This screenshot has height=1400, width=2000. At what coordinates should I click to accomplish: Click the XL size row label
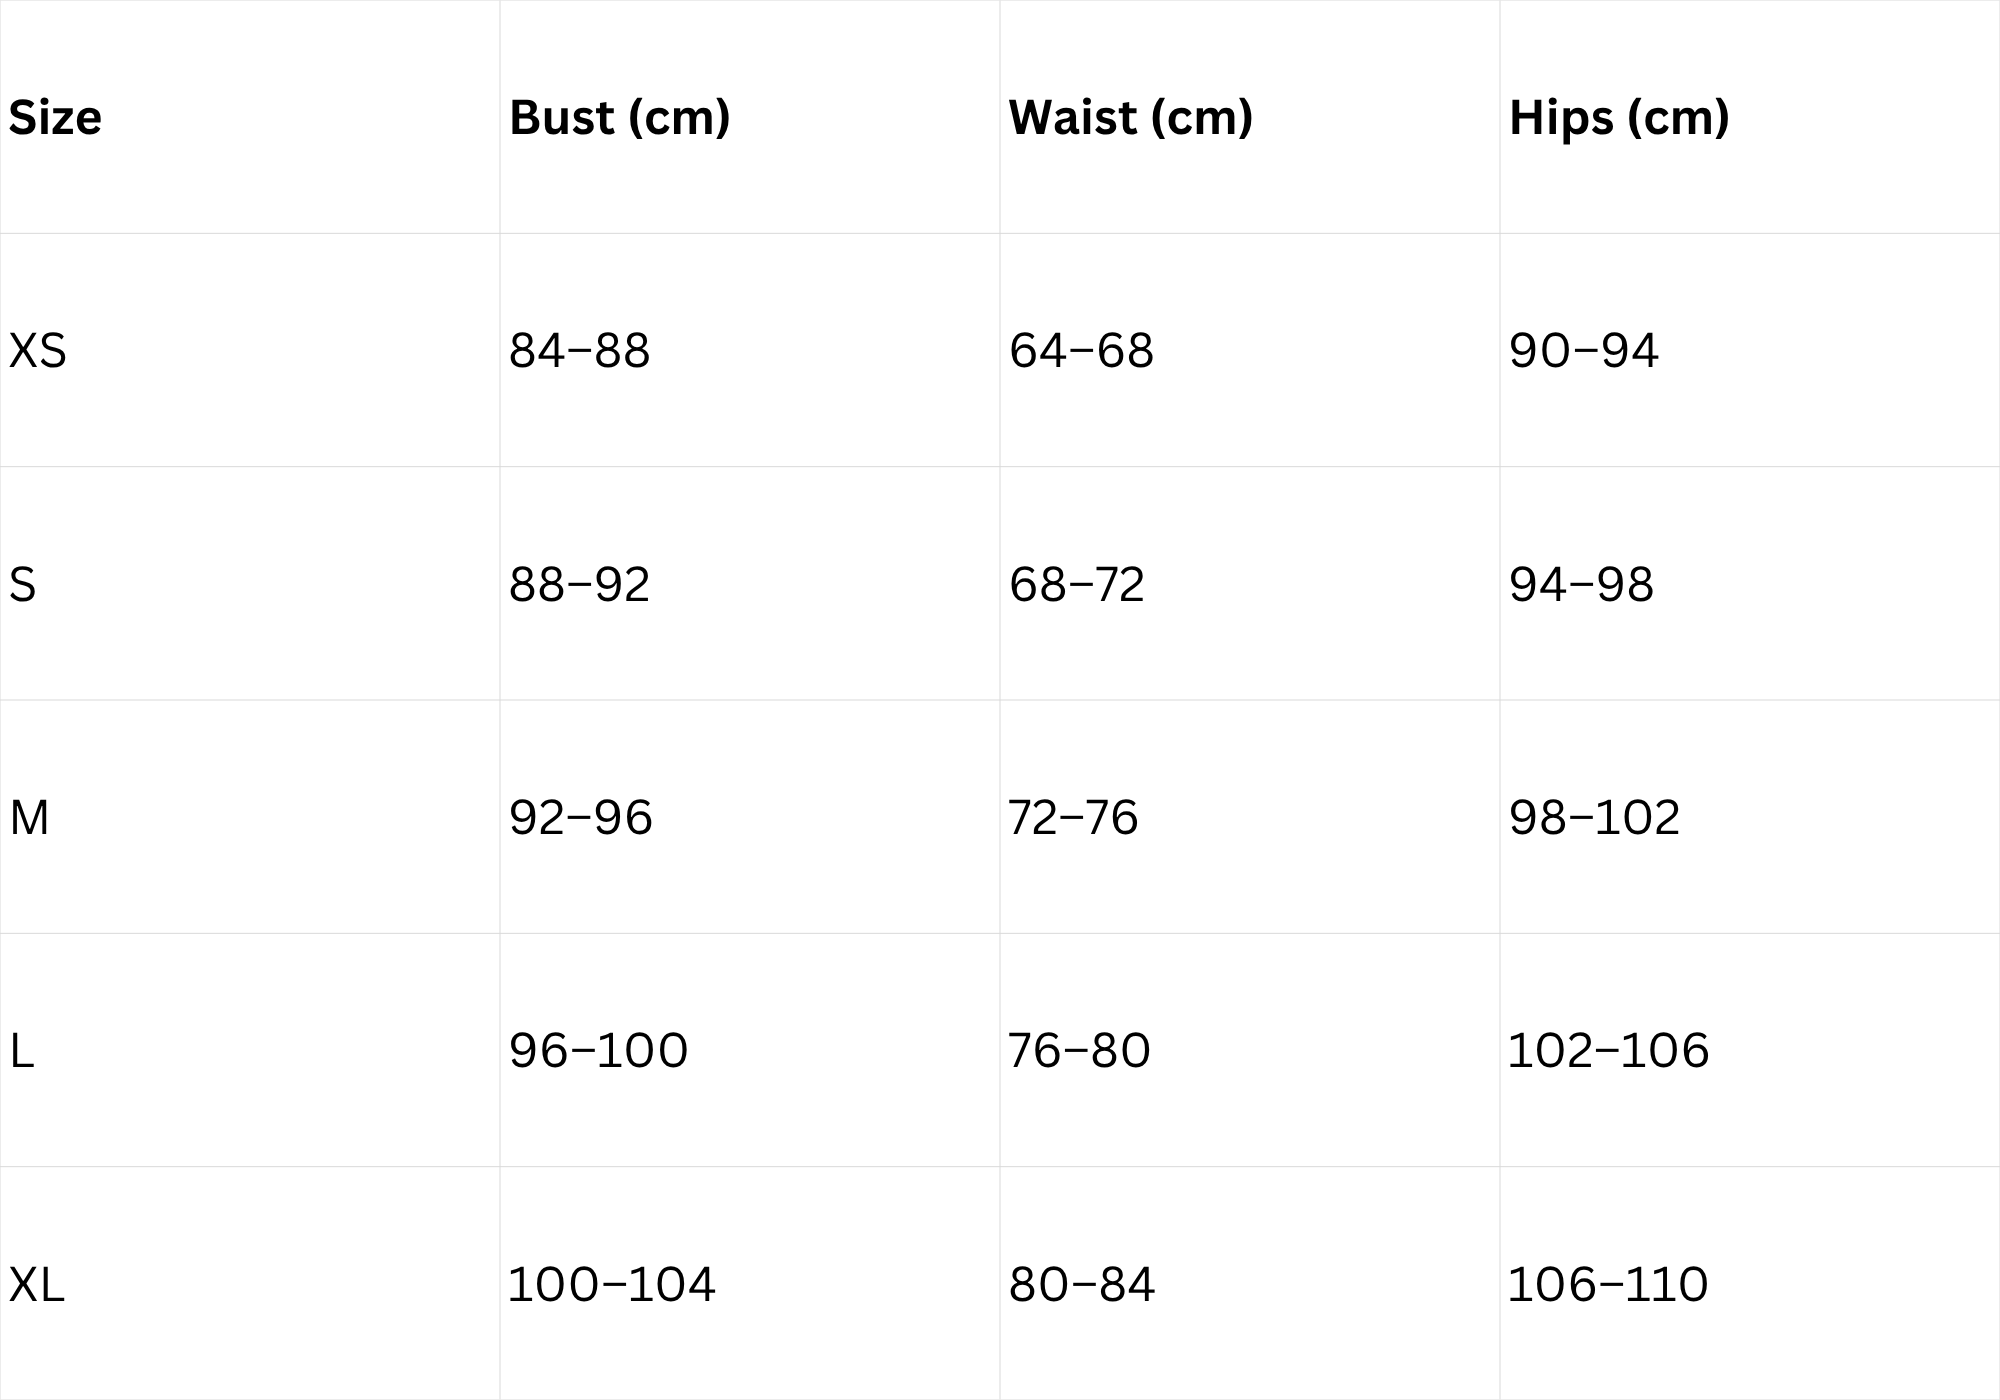tap(37, 1285)
